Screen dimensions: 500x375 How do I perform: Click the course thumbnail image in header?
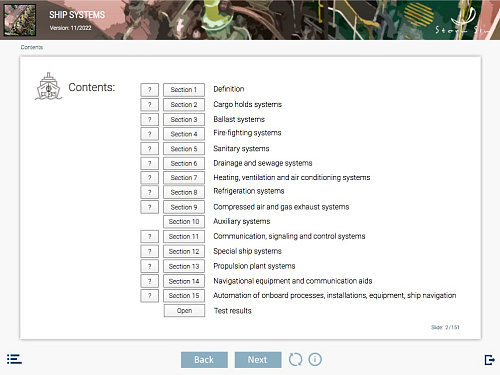[x=20, y=20]
